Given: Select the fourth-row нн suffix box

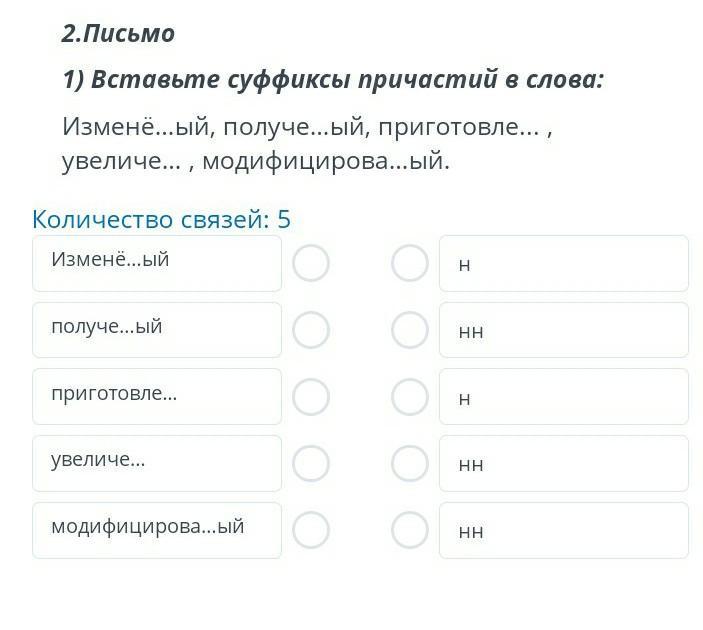Looking at the screenshot, I should click(x=564, y=463).
